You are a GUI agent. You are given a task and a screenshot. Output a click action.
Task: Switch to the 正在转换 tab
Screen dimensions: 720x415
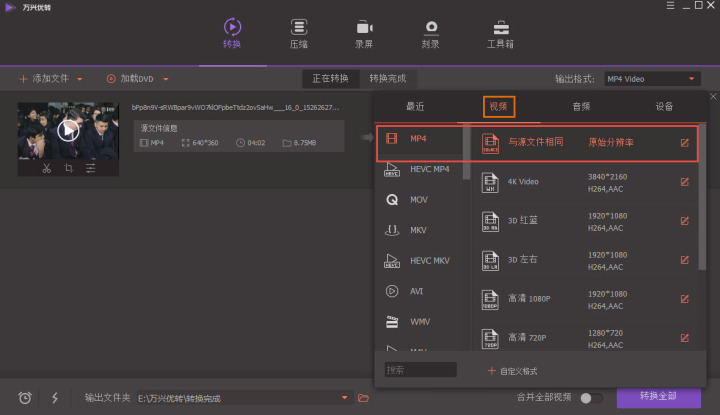(x=331, y=79)
